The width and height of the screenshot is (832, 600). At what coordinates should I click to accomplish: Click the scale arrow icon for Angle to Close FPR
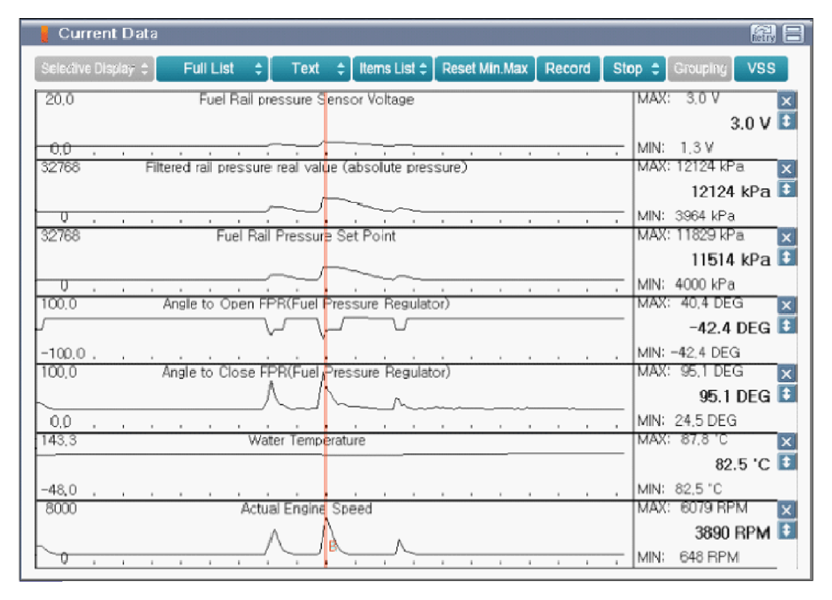[786, 394]
